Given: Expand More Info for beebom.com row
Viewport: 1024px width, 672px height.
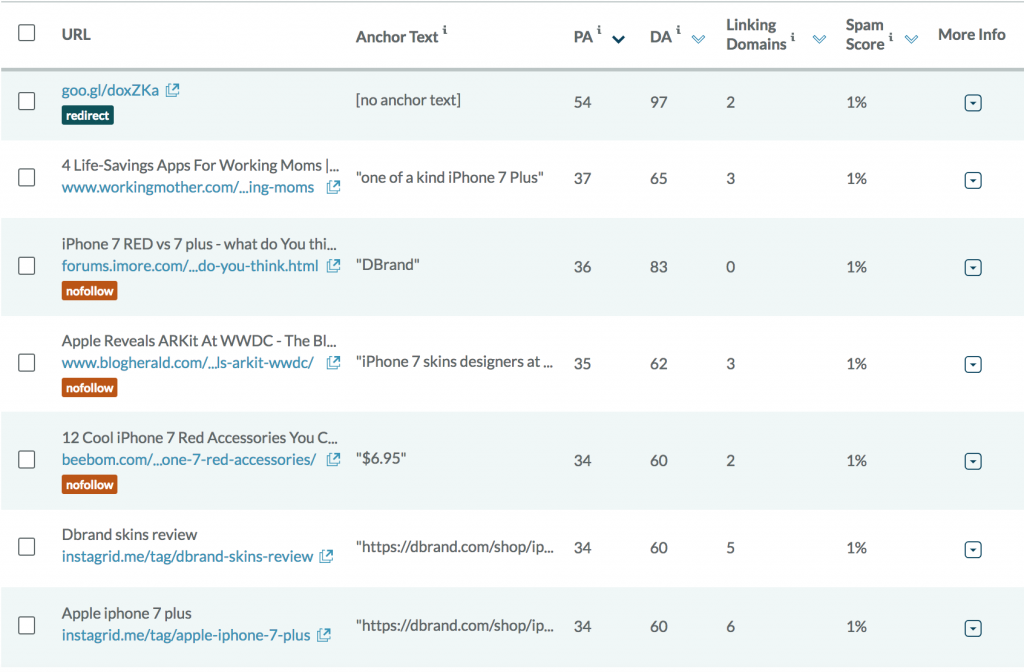Looking at the screenshot, I should (x=972, y=461).
